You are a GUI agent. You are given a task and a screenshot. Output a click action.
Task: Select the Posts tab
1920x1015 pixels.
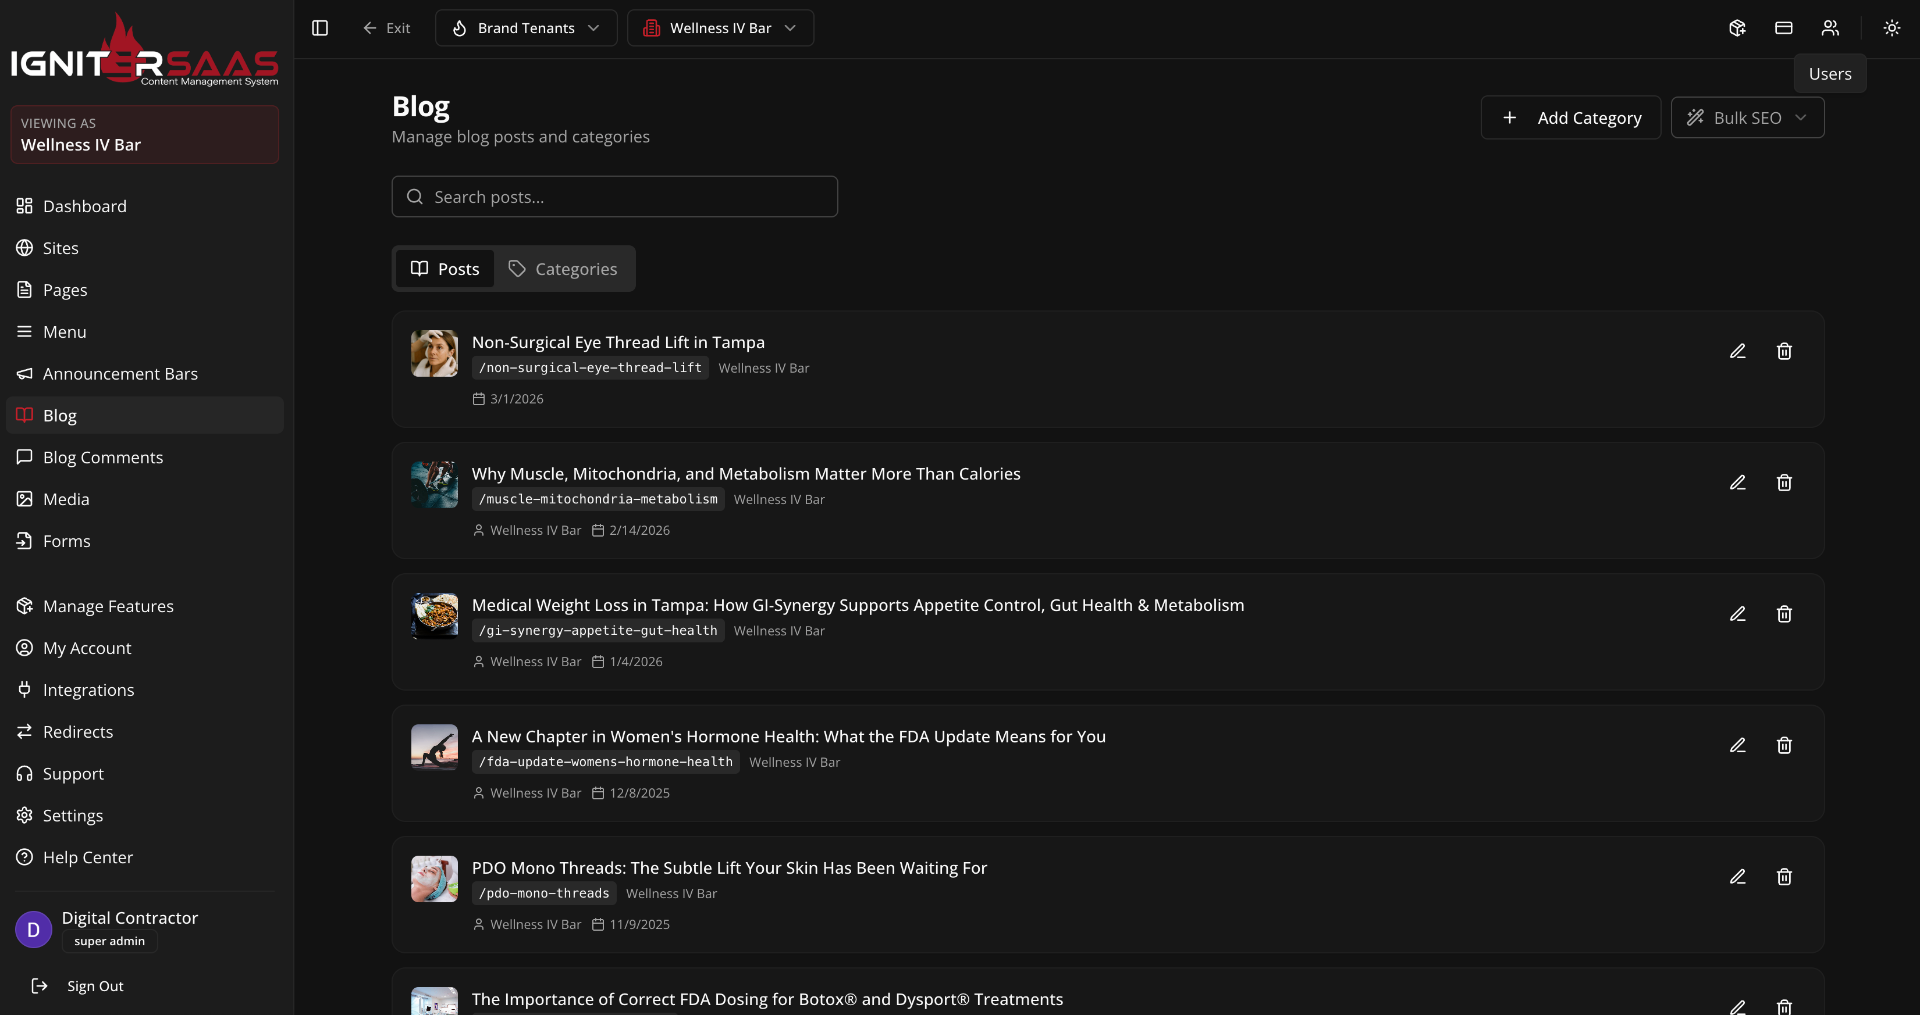(x=445, y=269)
